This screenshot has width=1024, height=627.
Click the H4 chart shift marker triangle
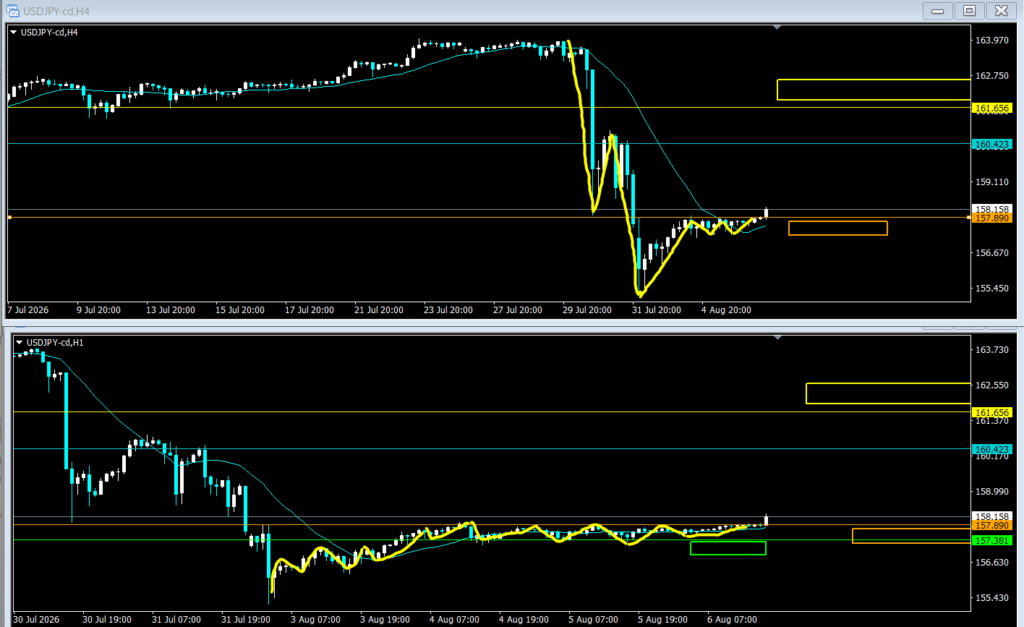(776, 27)
